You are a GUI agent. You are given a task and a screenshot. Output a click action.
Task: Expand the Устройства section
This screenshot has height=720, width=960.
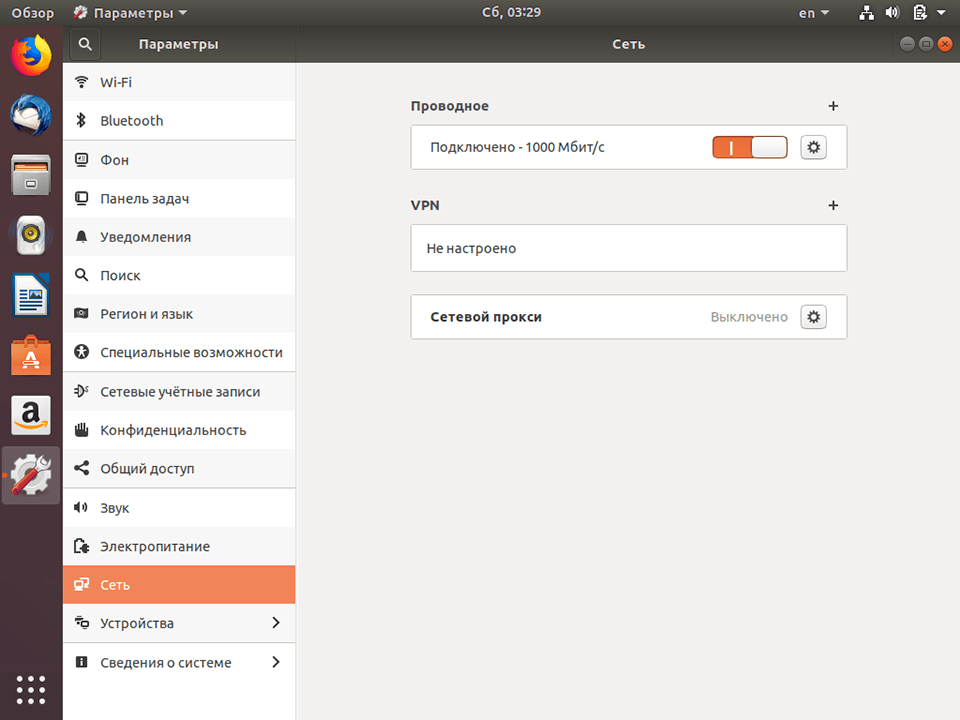178,623
